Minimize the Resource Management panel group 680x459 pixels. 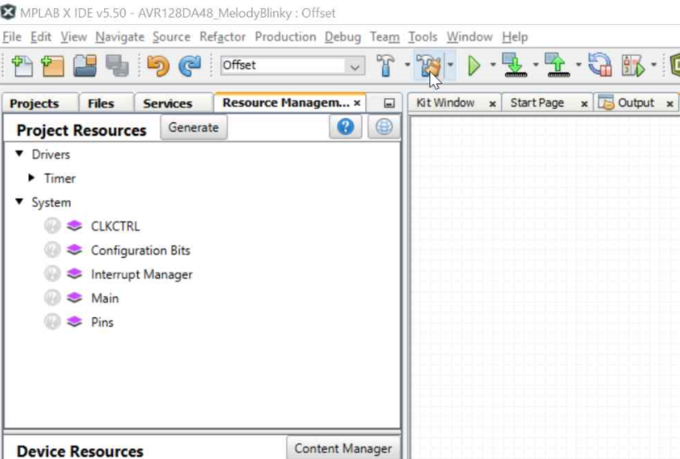click(x=389, y=103)
